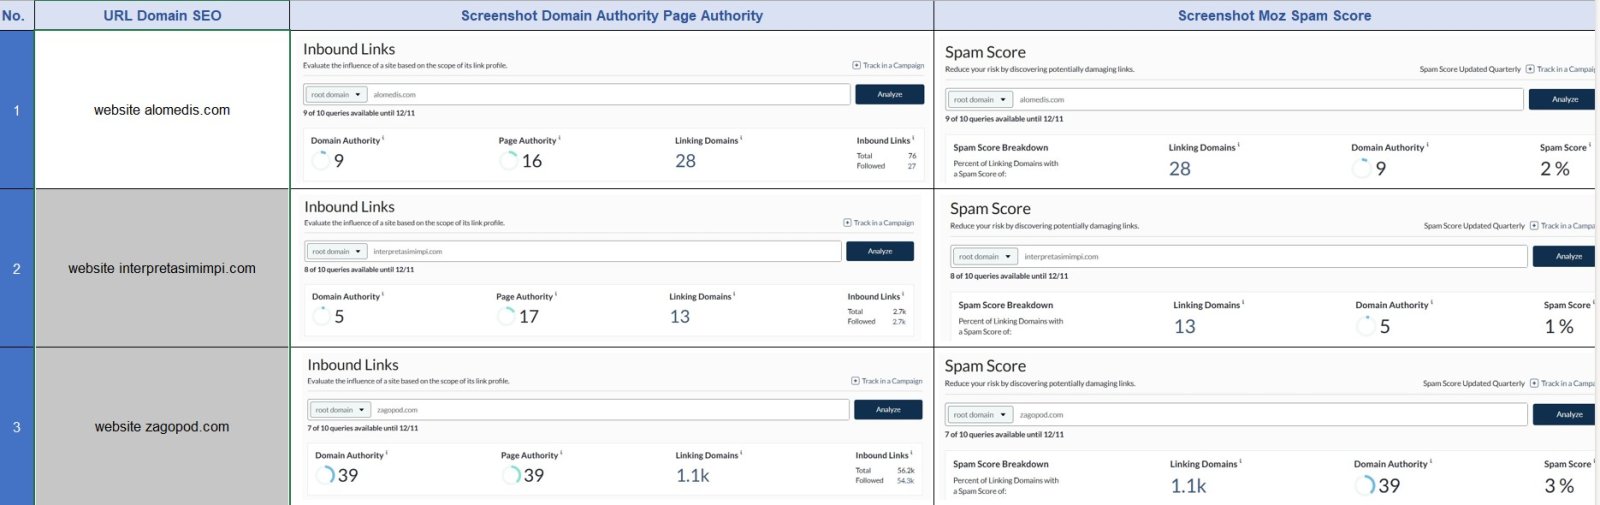Click Analyze button in zagopod Spam Score
The image size is (1600, 505).
(x=1566, y=414)
